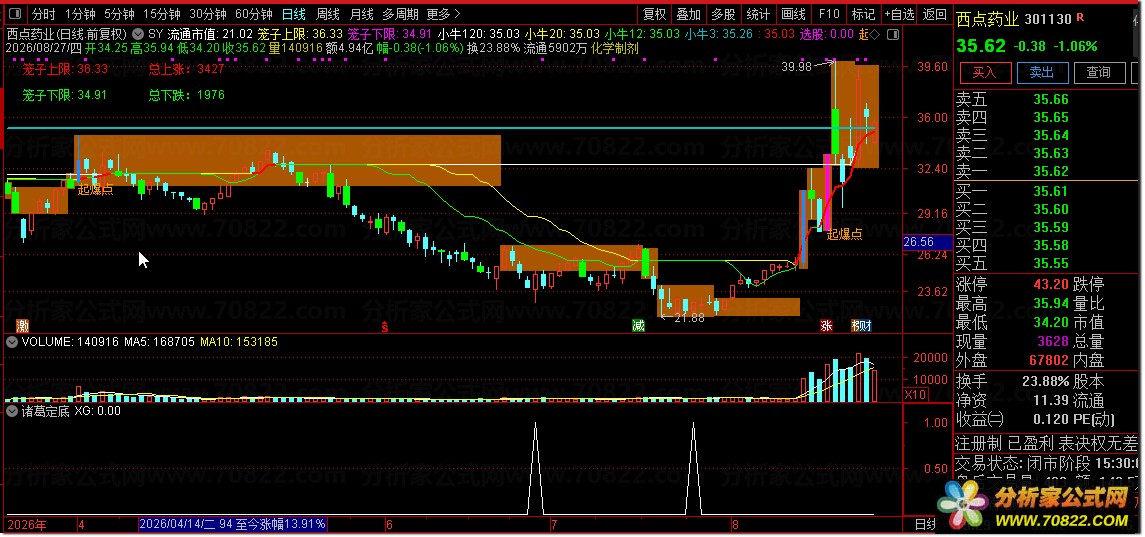Viewport: 1145px width, 537px height.
Task: Click the 化学制剂 sector label
Action: [615, 48]
